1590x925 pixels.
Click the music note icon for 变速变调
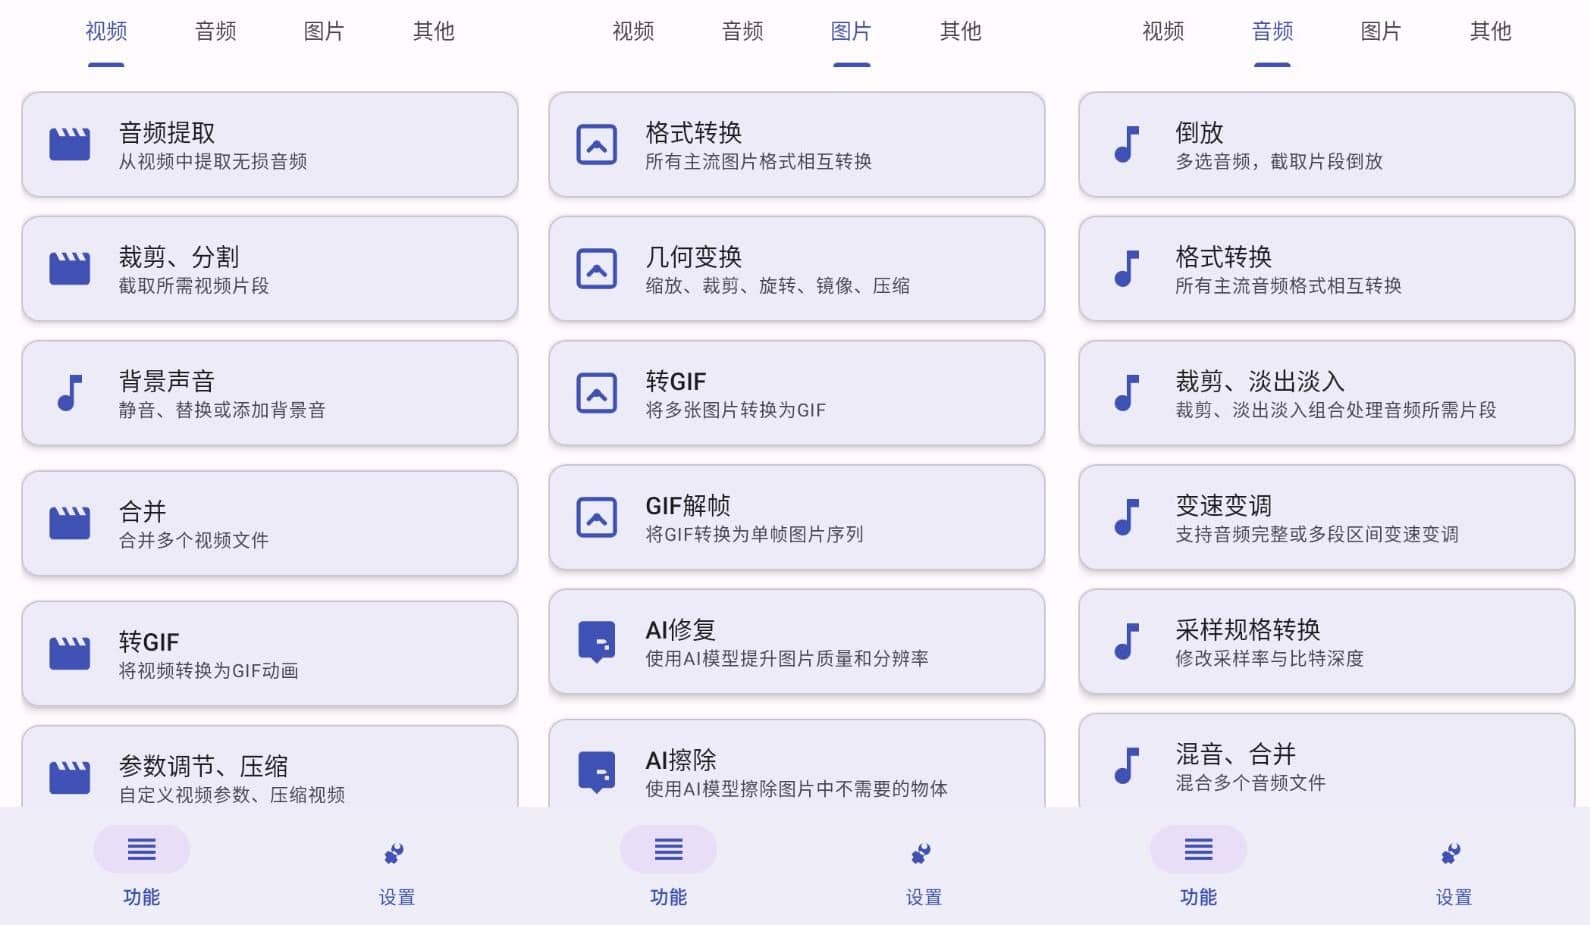click(1127, 517)
